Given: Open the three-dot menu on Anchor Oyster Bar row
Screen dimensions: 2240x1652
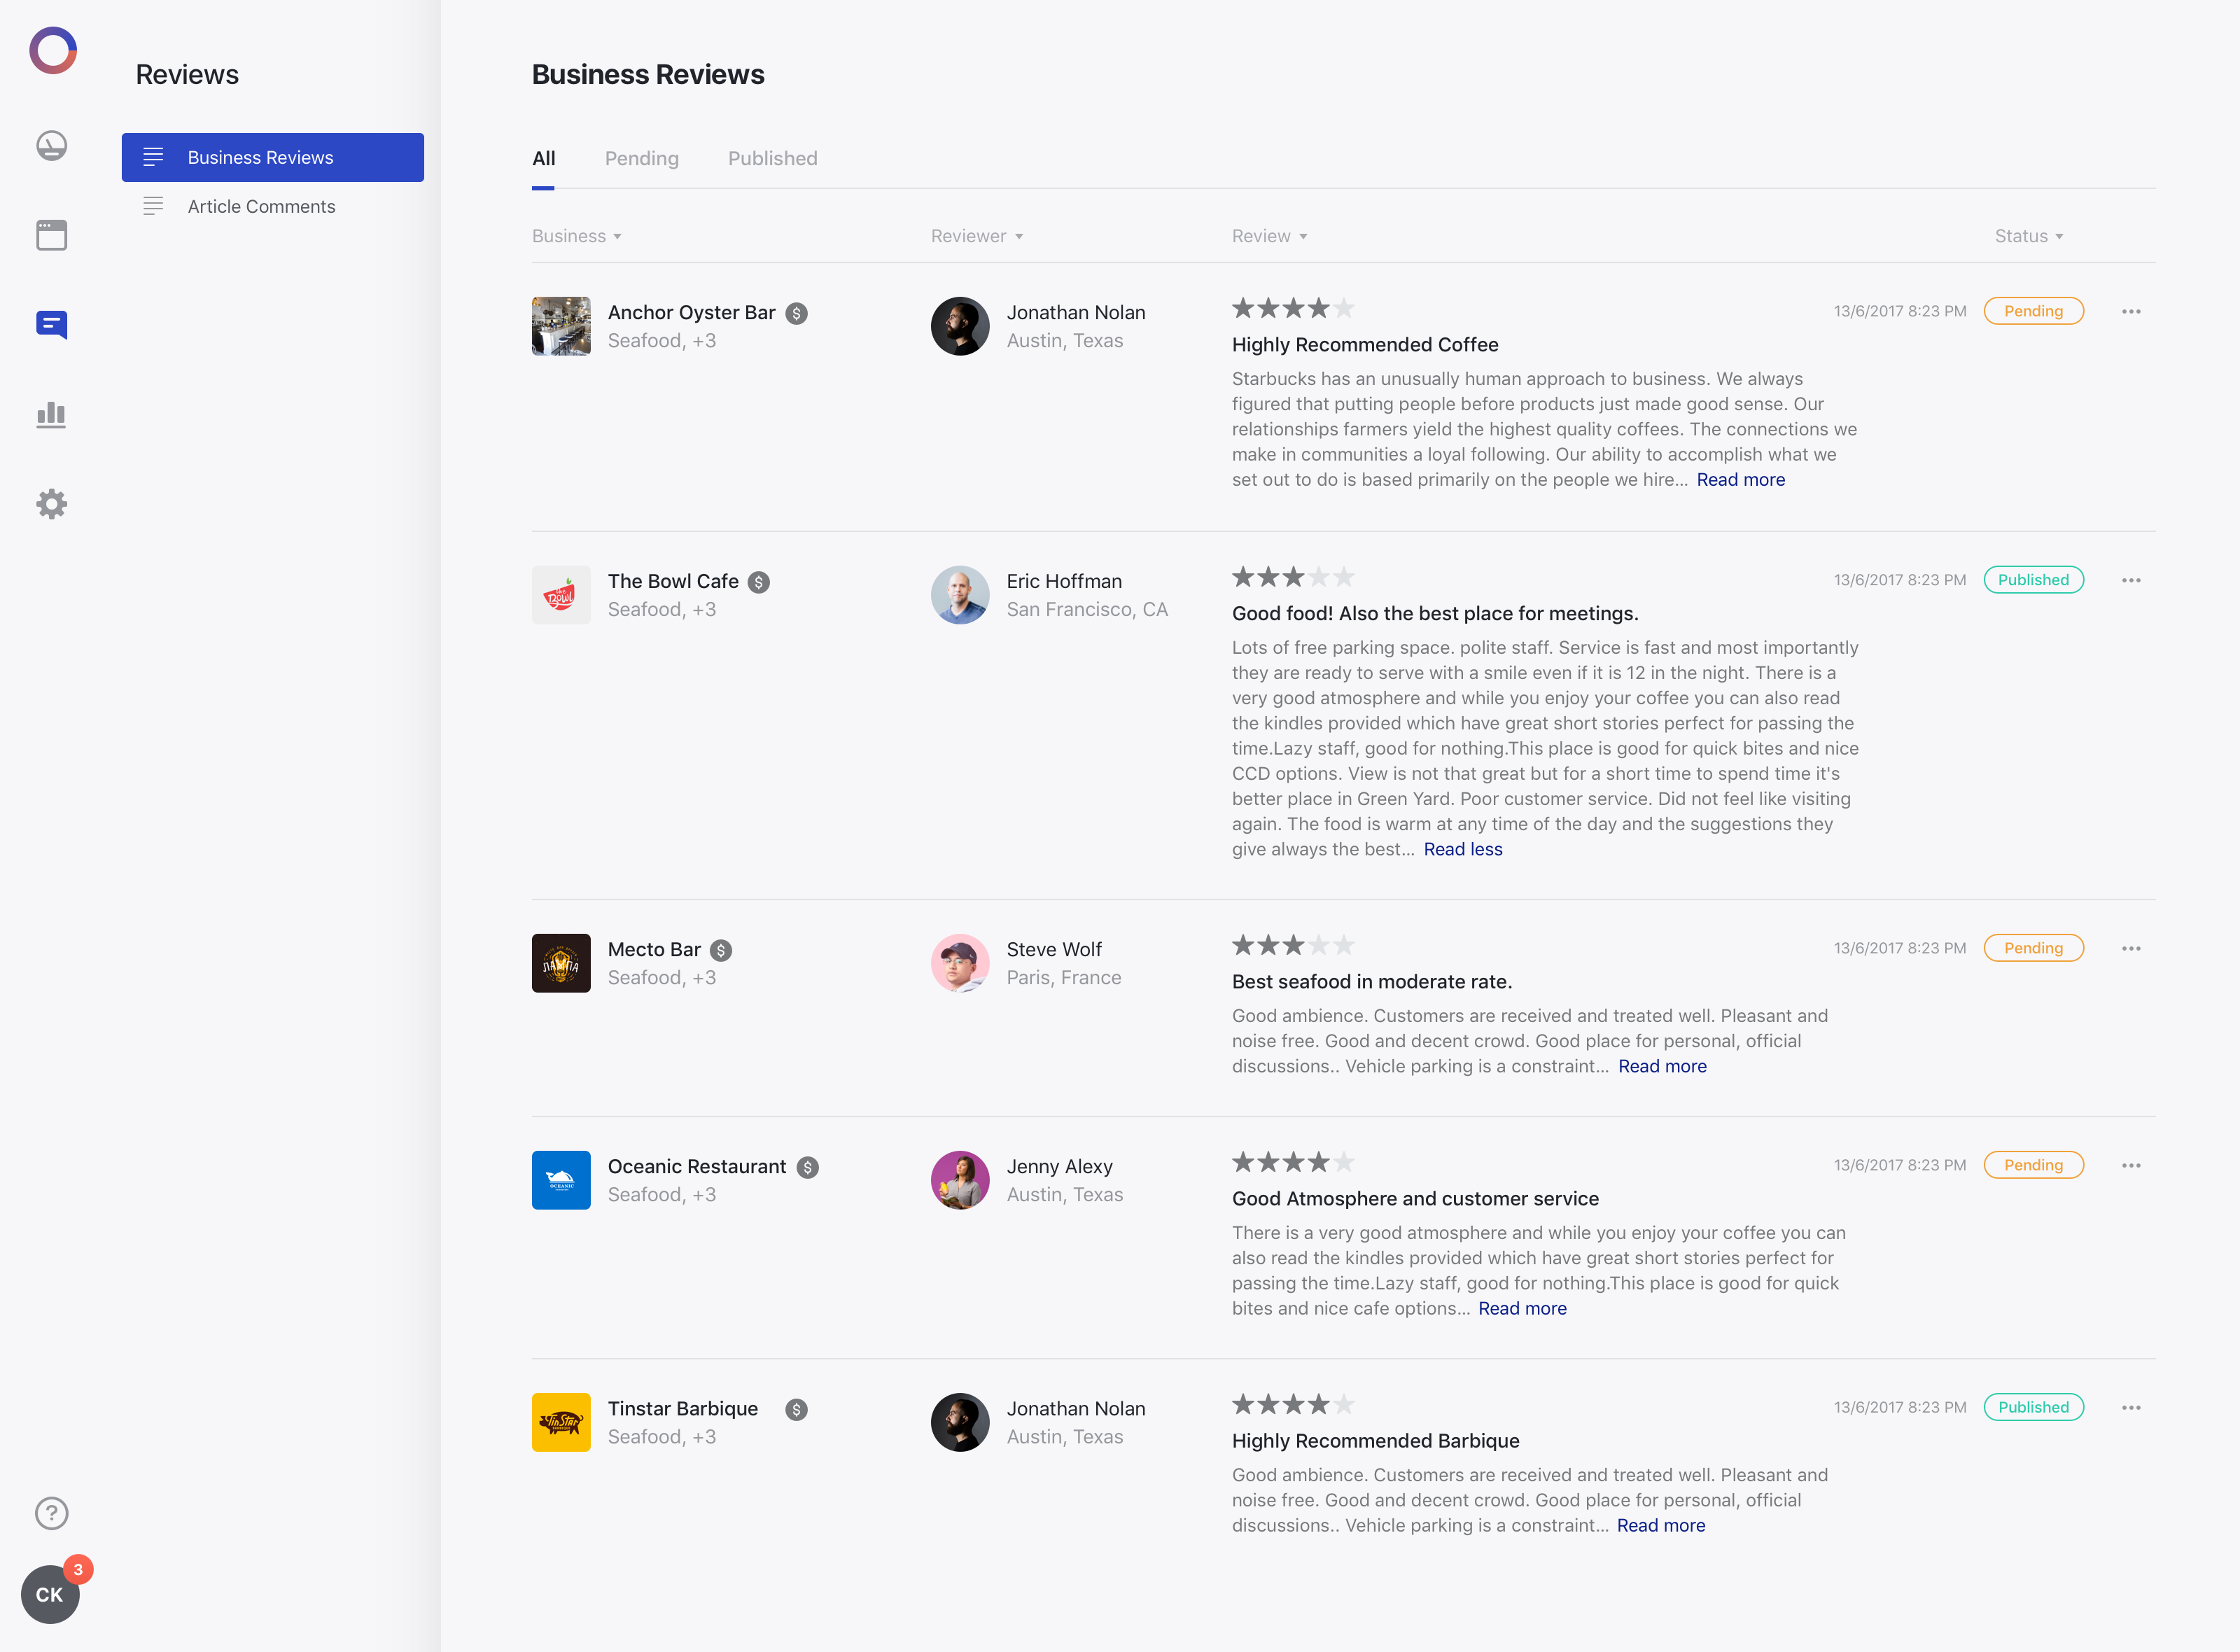Looking at the screenshot, I should coord(2132,311).
